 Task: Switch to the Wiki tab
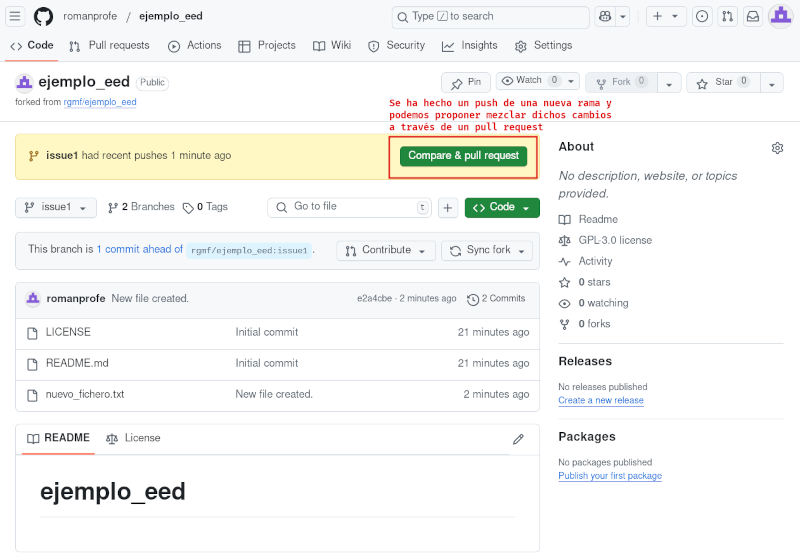(332, 45)
